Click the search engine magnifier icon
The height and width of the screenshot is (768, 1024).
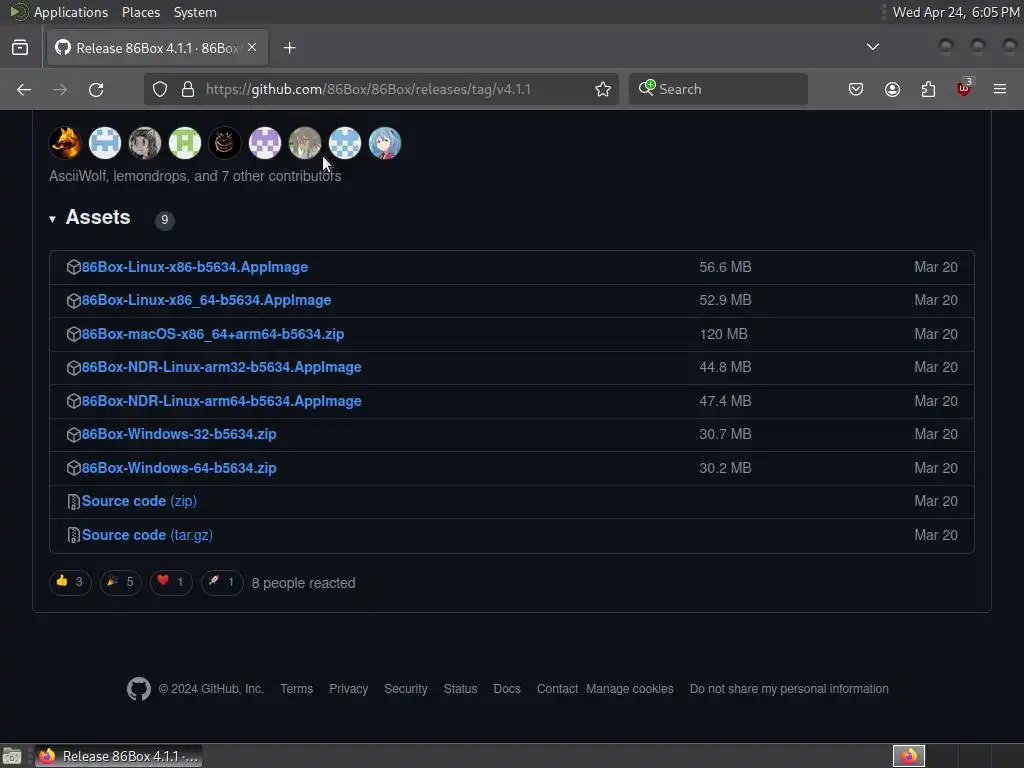[647, 88]
